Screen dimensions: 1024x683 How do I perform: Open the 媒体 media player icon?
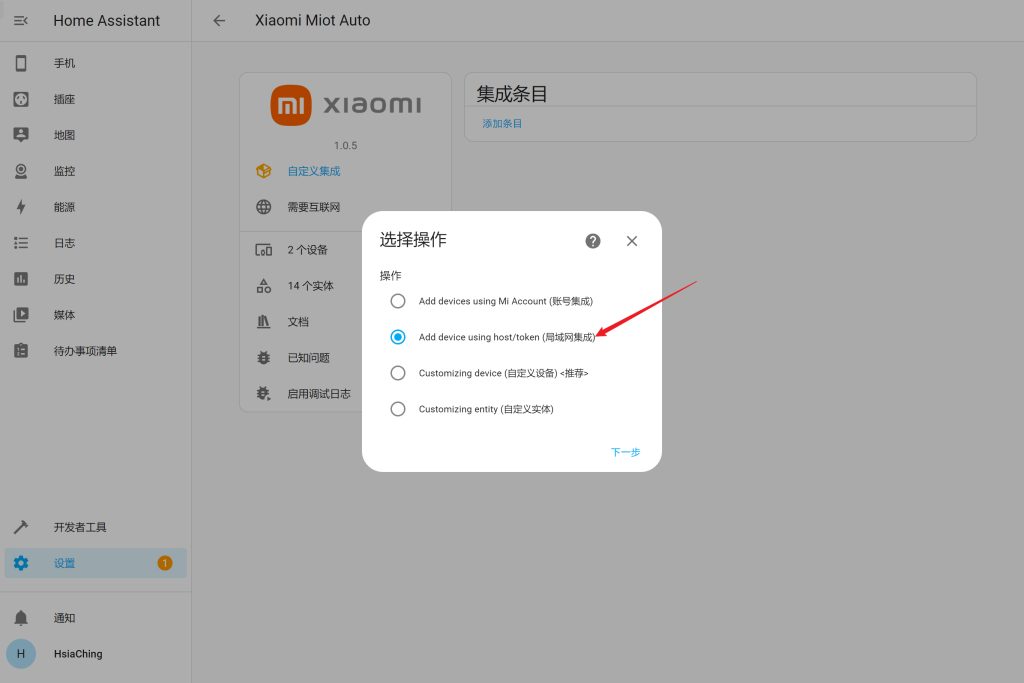click(x=21, y=315)
